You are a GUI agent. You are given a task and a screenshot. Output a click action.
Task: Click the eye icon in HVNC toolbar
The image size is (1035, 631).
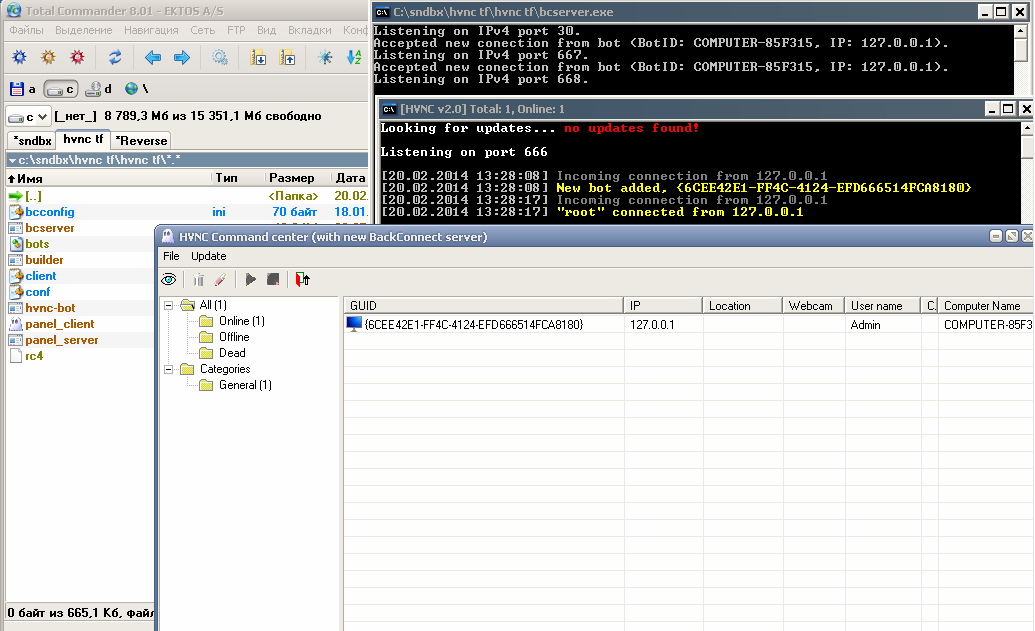click(169, 280)
